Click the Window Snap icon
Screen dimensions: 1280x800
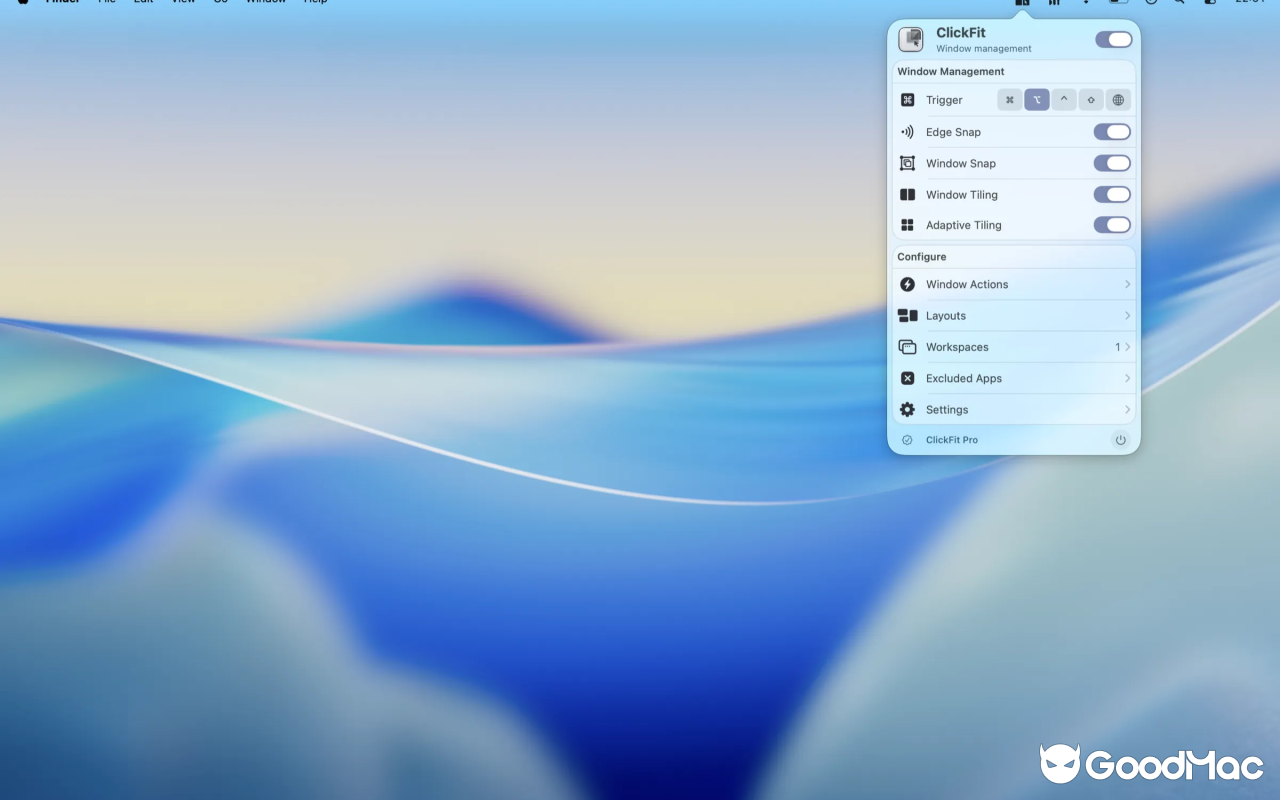[907, 163]
